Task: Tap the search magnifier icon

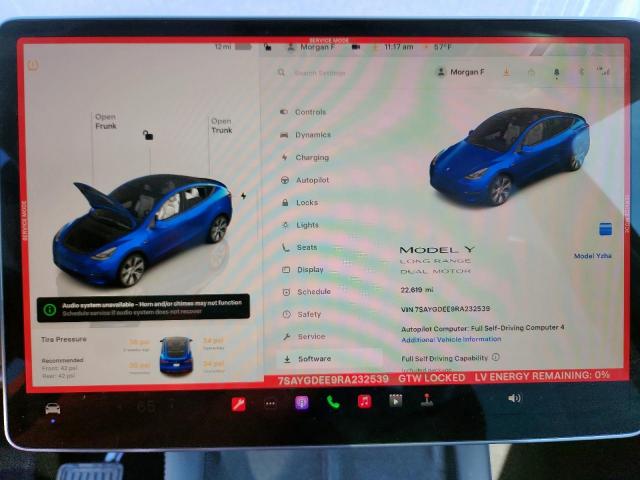Action: (281, 73)
